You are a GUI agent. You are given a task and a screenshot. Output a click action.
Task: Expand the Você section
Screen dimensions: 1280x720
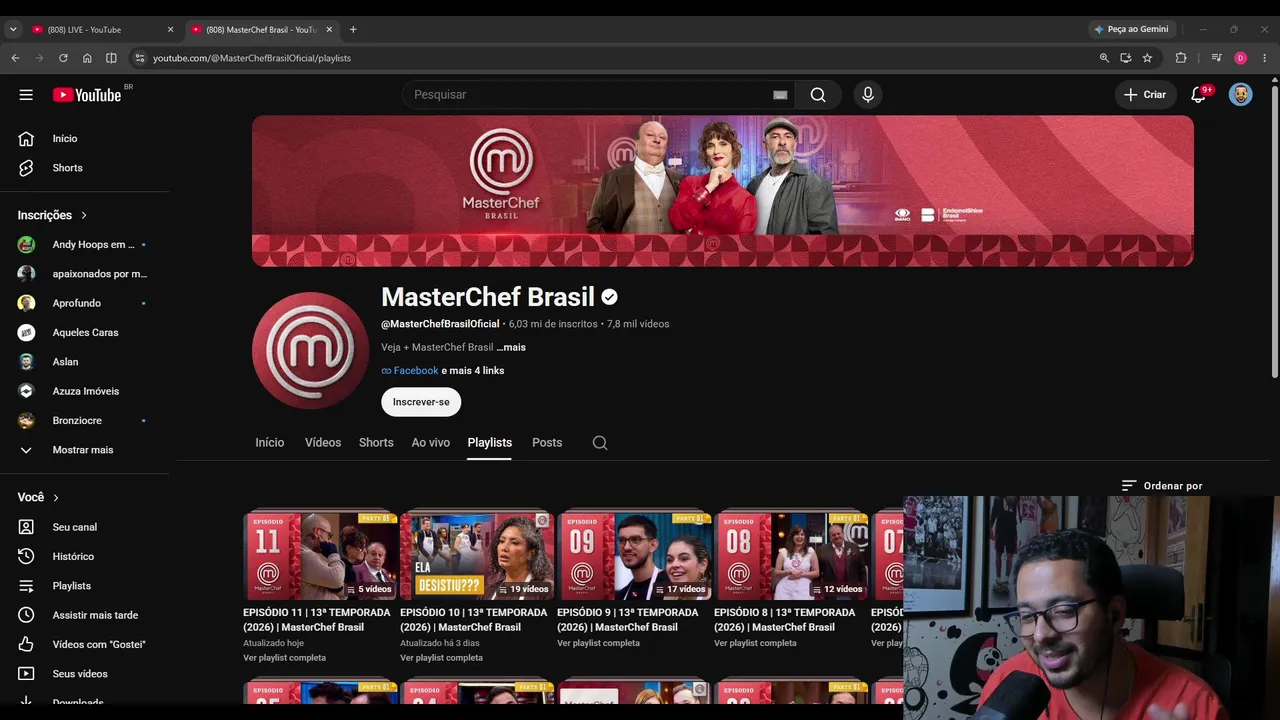(38, 497)
